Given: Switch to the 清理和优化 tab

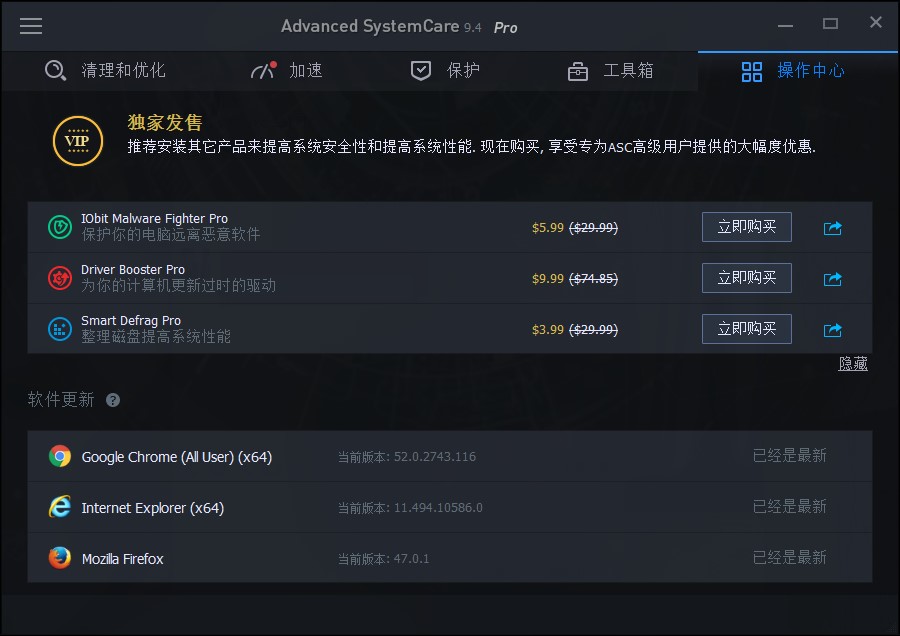Looking at the screenshot, I should [x=106, y=71].
